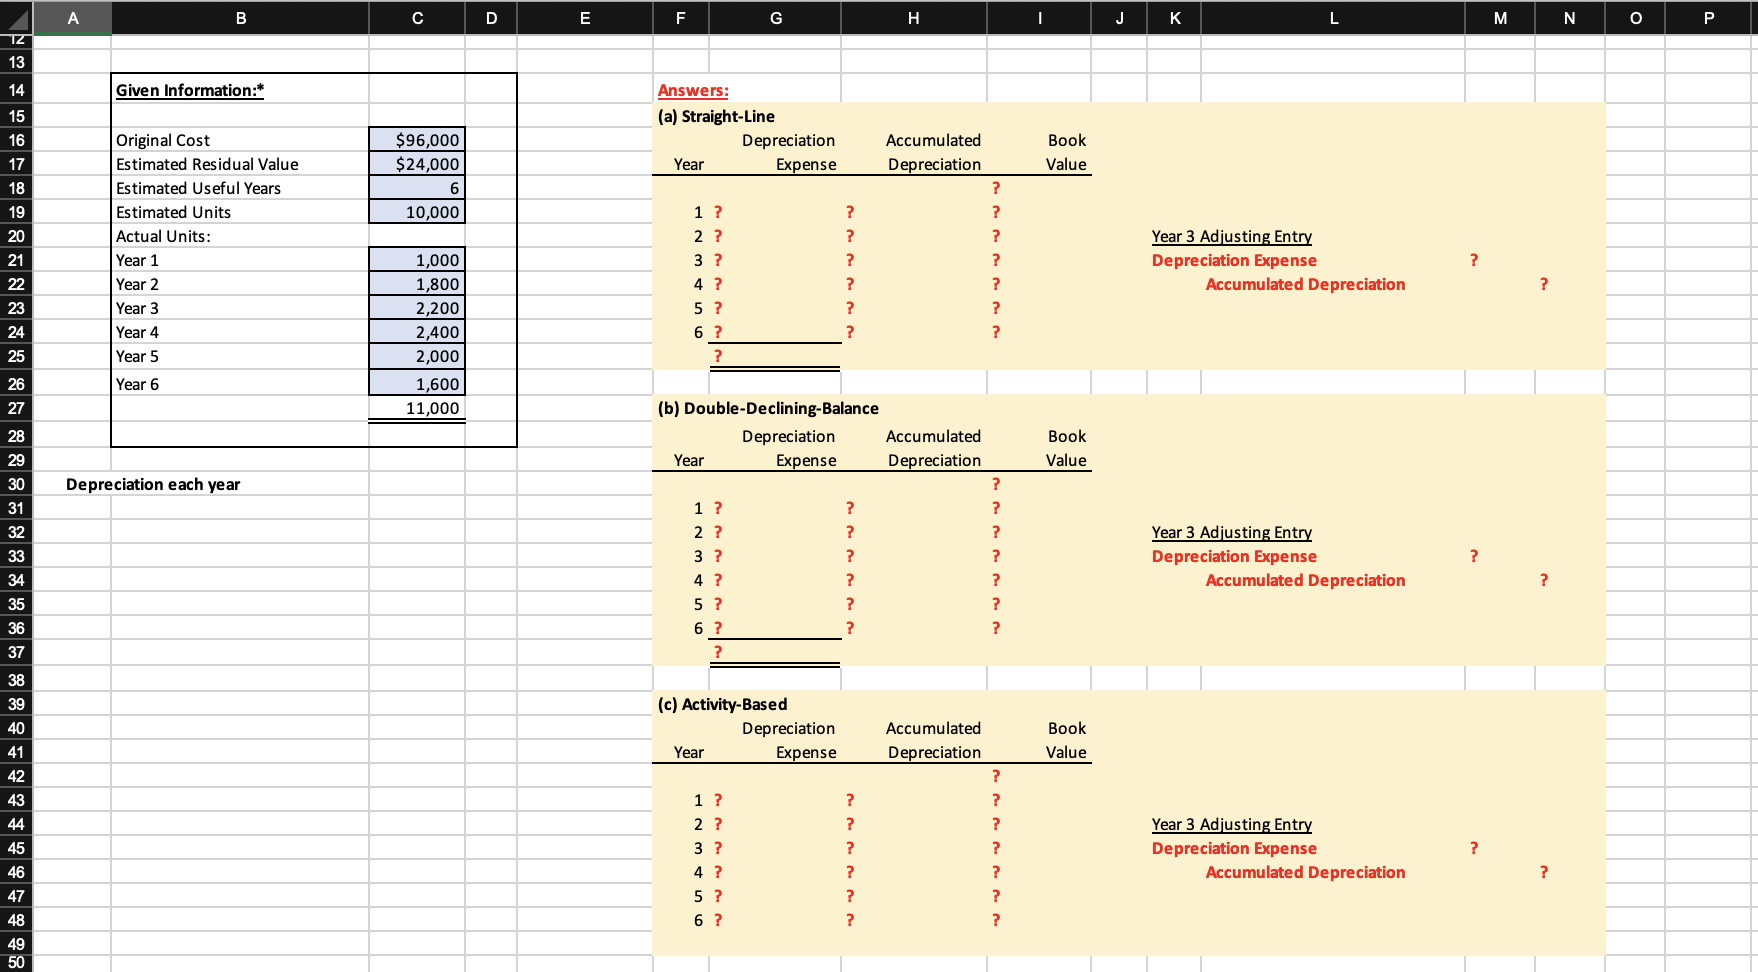Select red "Accumulated Depreciation" entry in Activity-Based section

[1305, 872]
